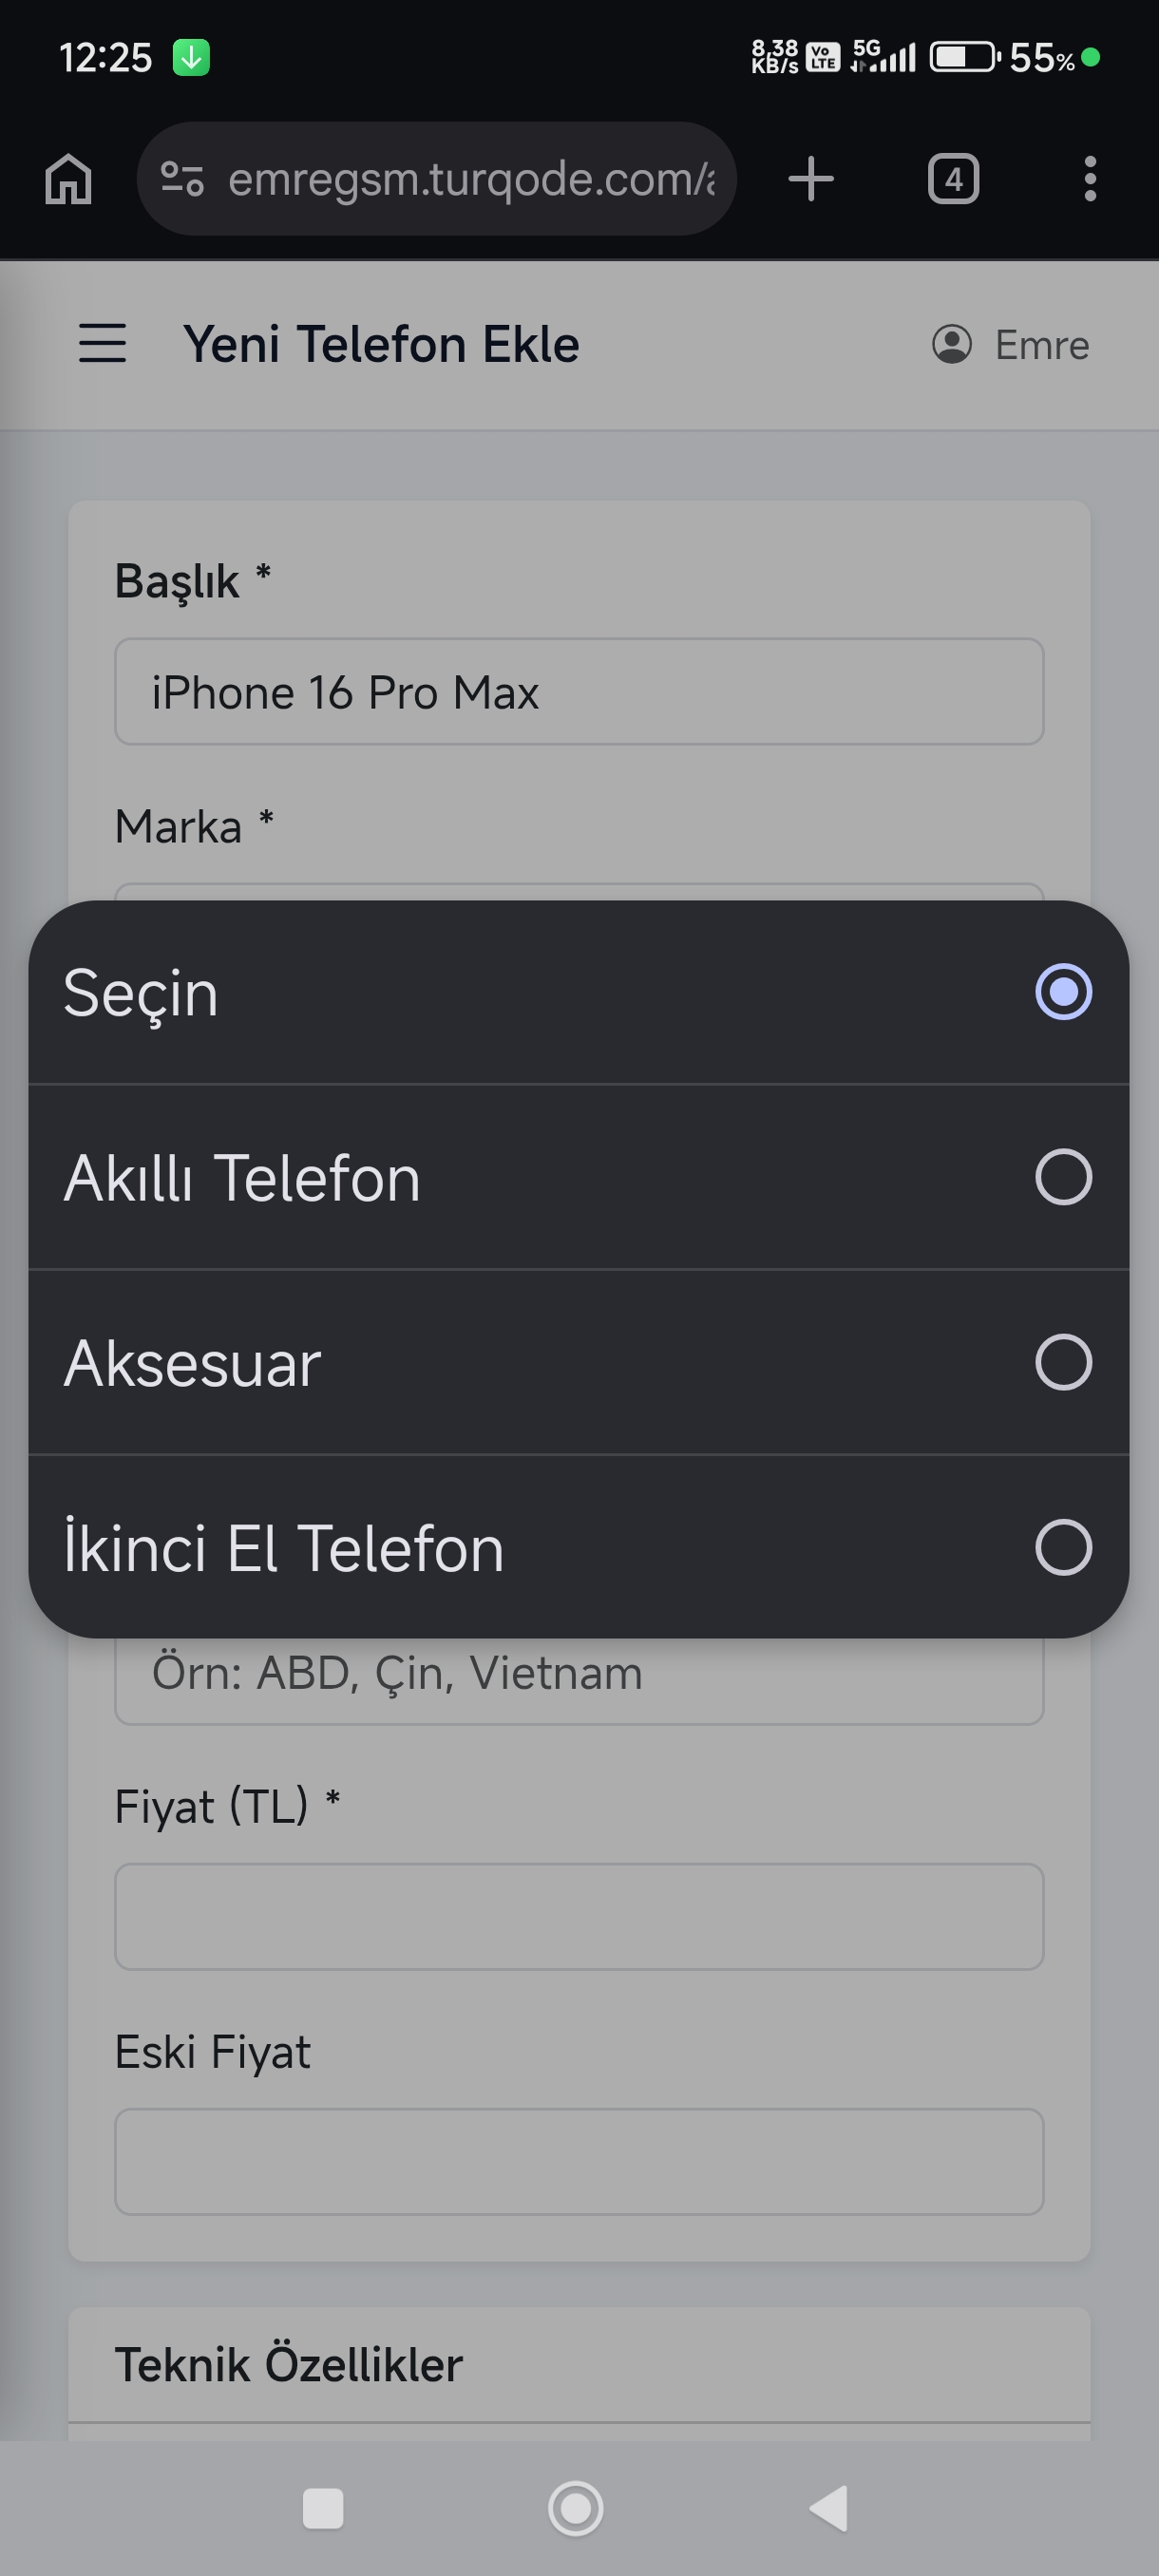1159x2576 pixels.
Task: Click the Örn: ABD, Çin, Vietnam field
Action: 579,1680
